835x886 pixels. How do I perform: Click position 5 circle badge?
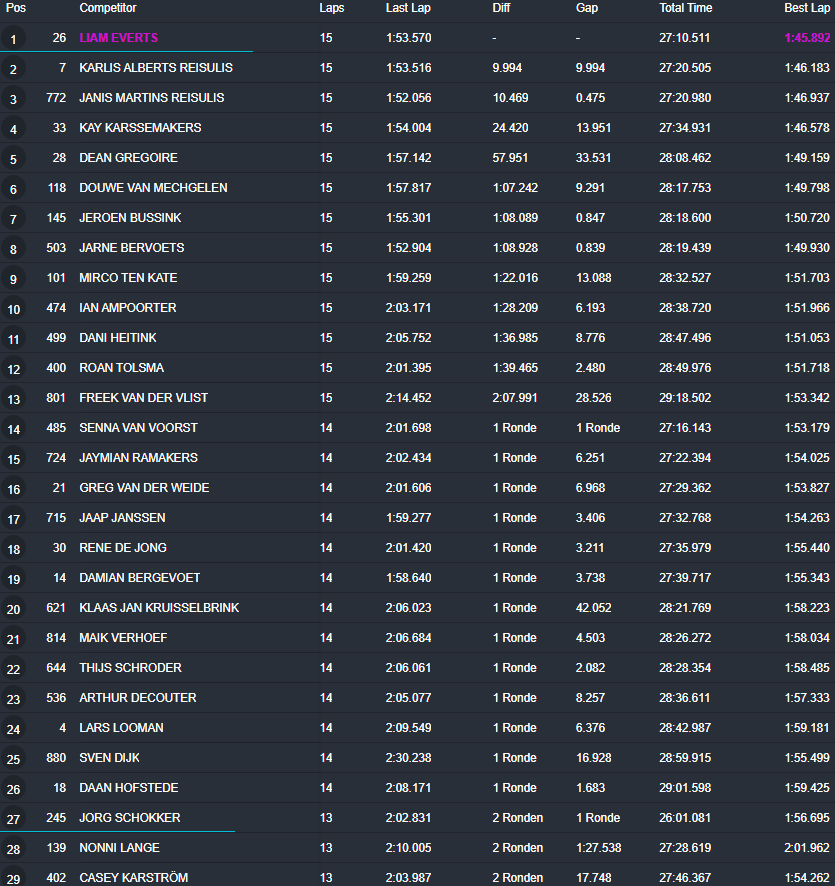pos(13,159)
